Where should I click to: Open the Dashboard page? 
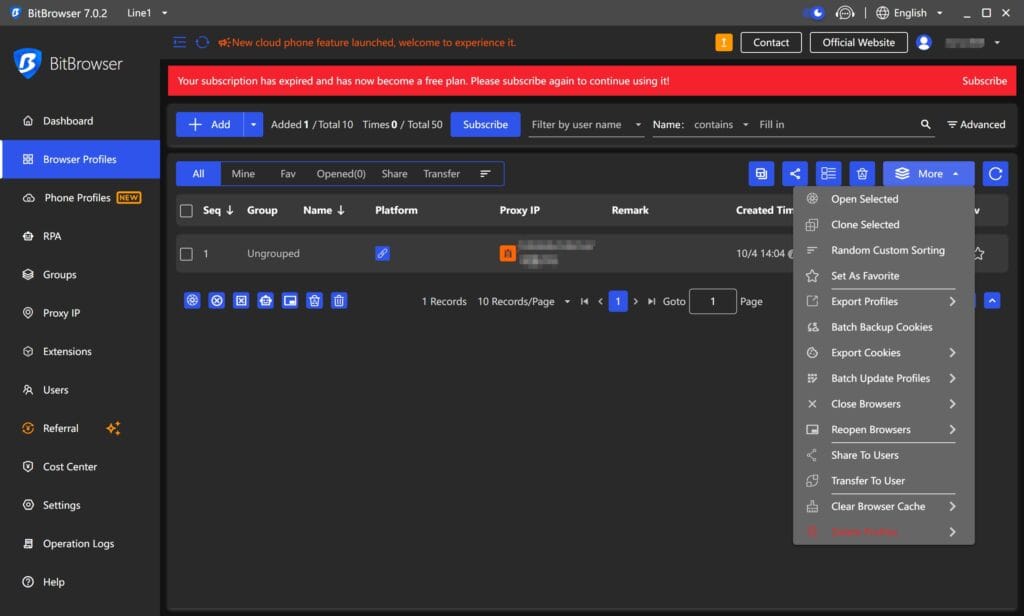(67, 121)
